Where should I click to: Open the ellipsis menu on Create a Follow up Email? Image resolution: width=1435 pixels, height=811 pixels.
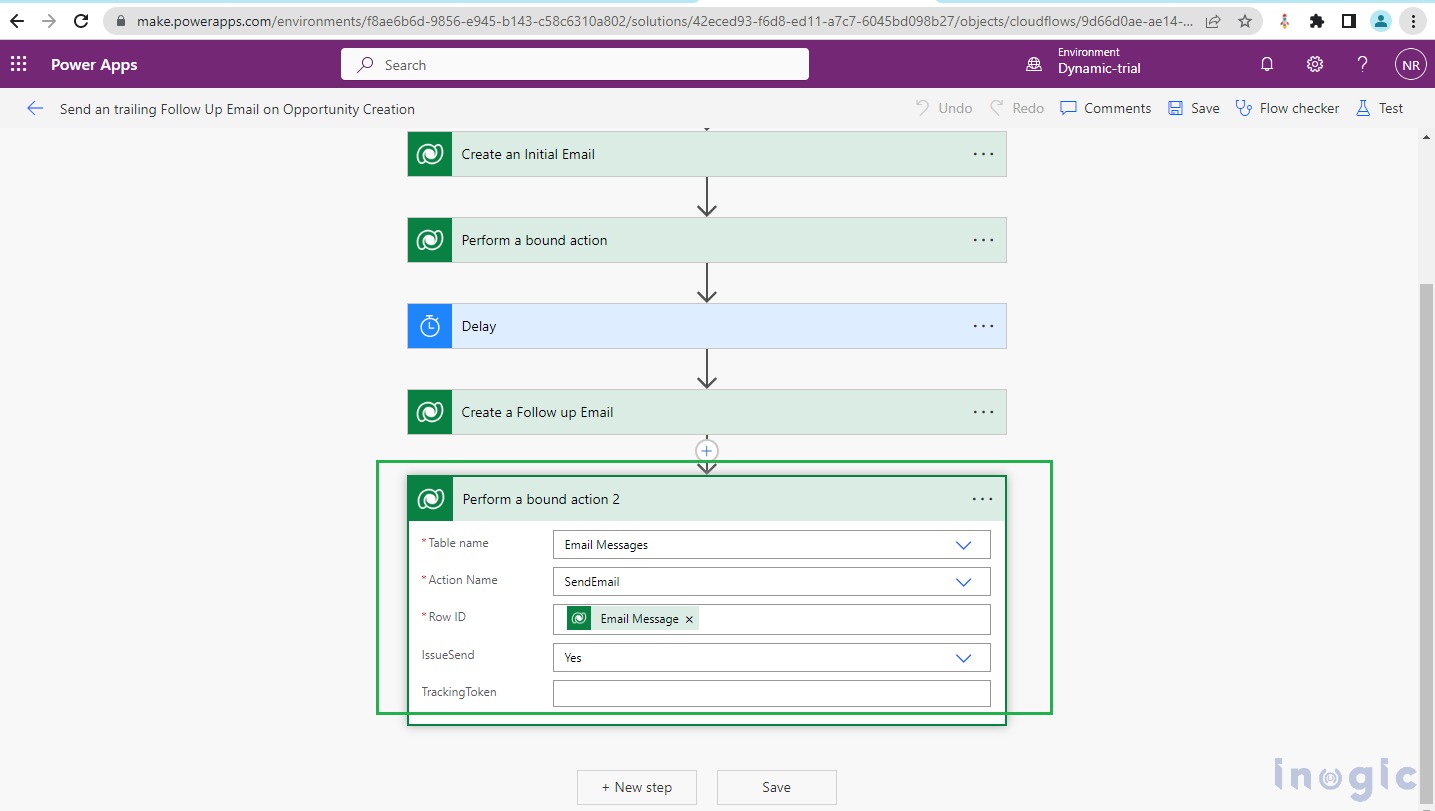point(982,411)
